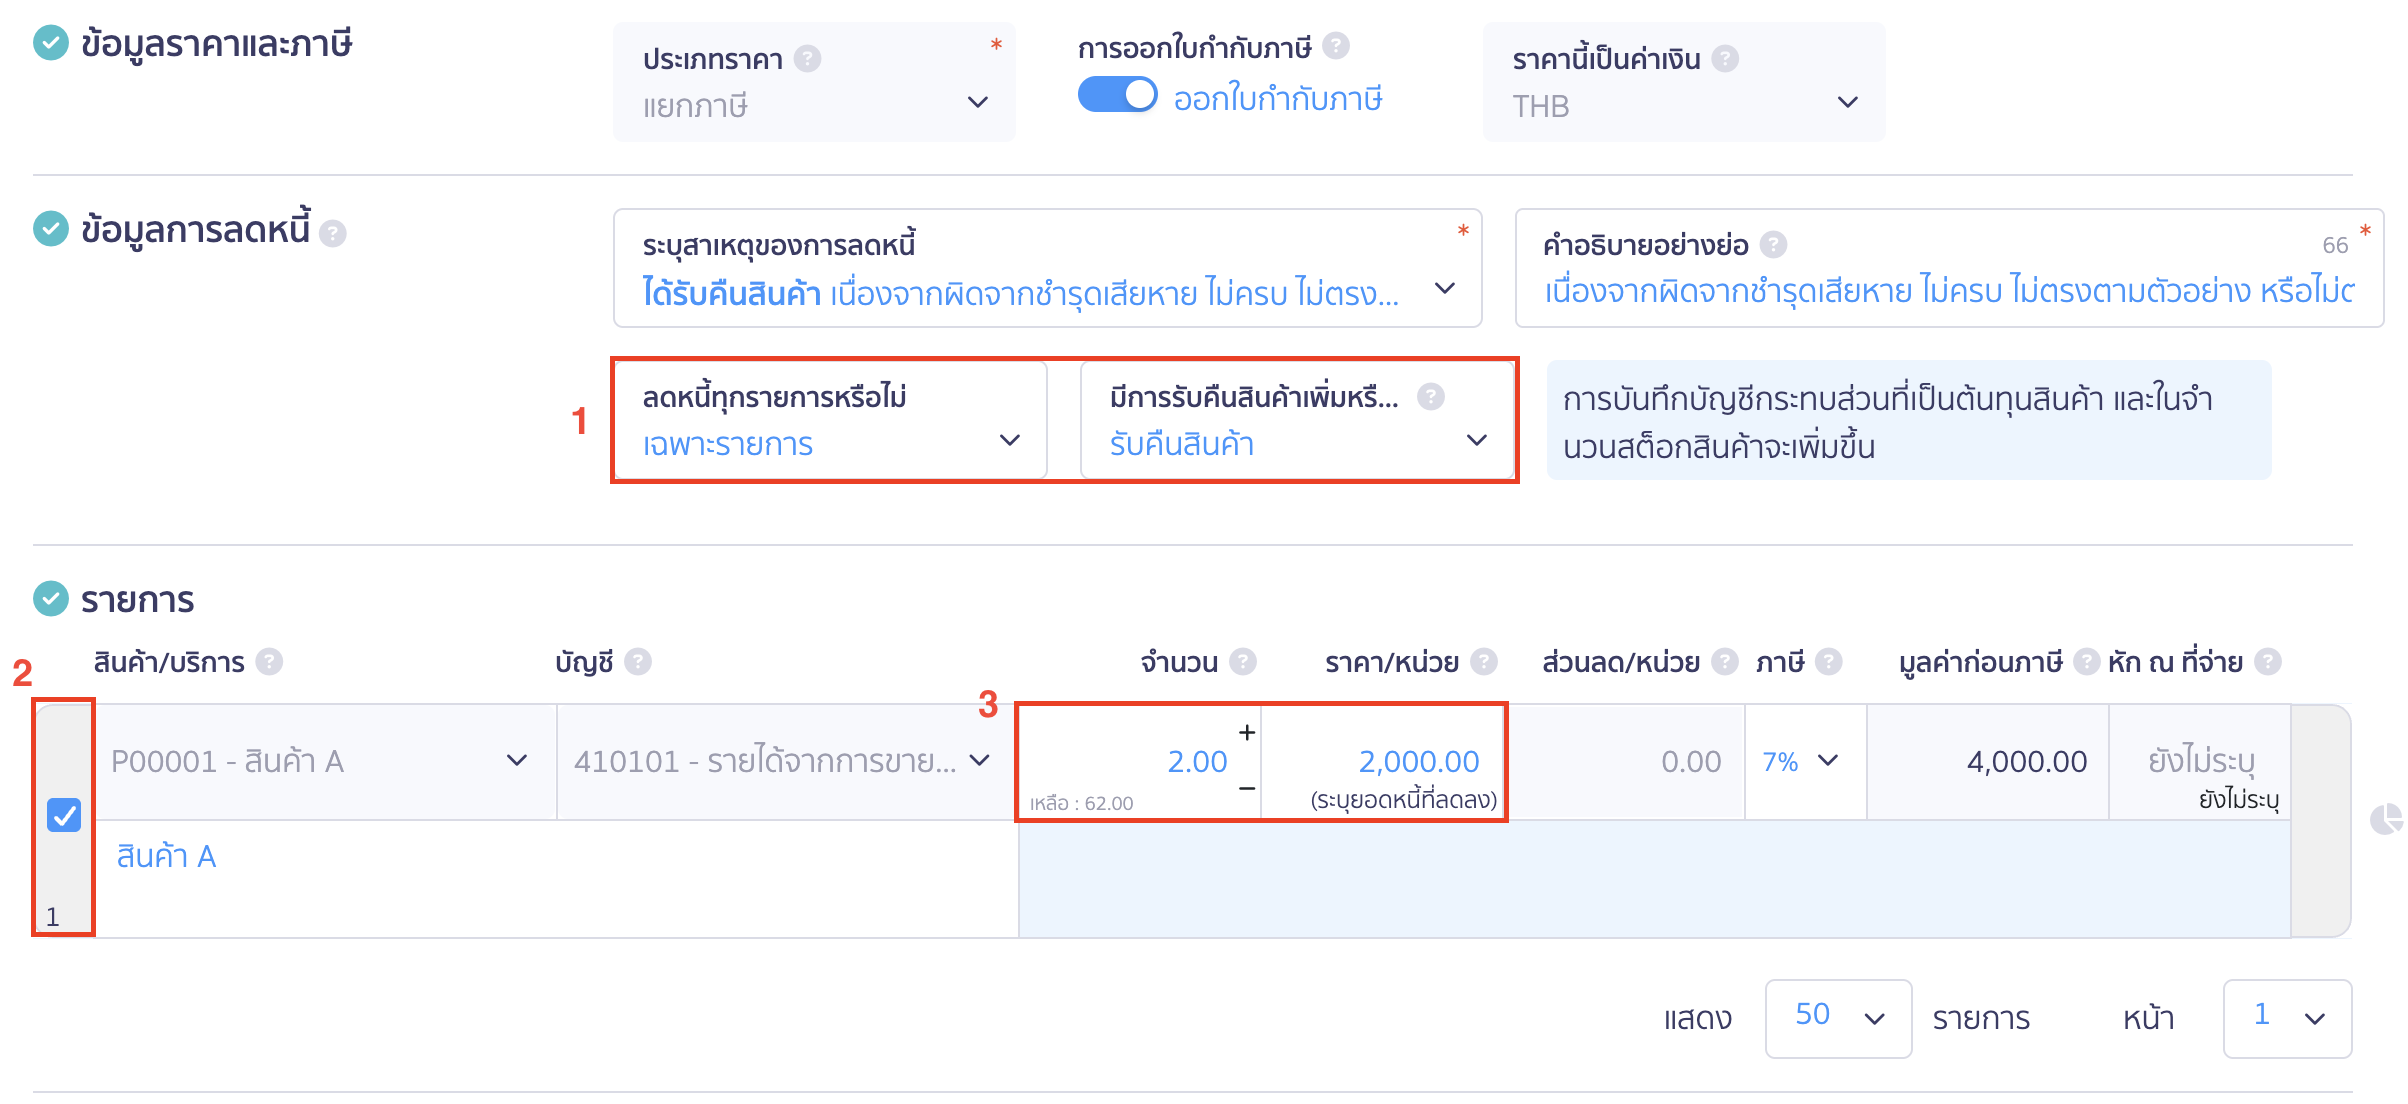Viewport: 2408px width, 1104px height.
Task: Click the สินค้า A description text
Action: click(x=166, y=857)
